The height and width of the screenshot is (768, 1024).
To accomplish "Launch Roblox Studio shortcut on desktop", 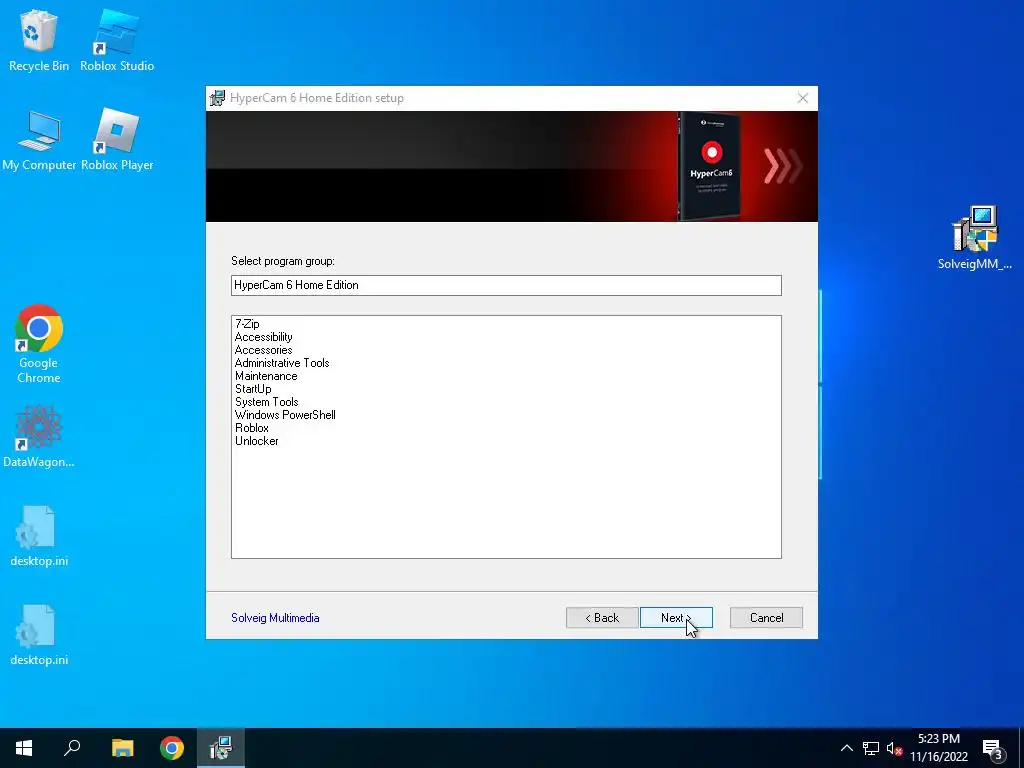I will tap(117, 39).
